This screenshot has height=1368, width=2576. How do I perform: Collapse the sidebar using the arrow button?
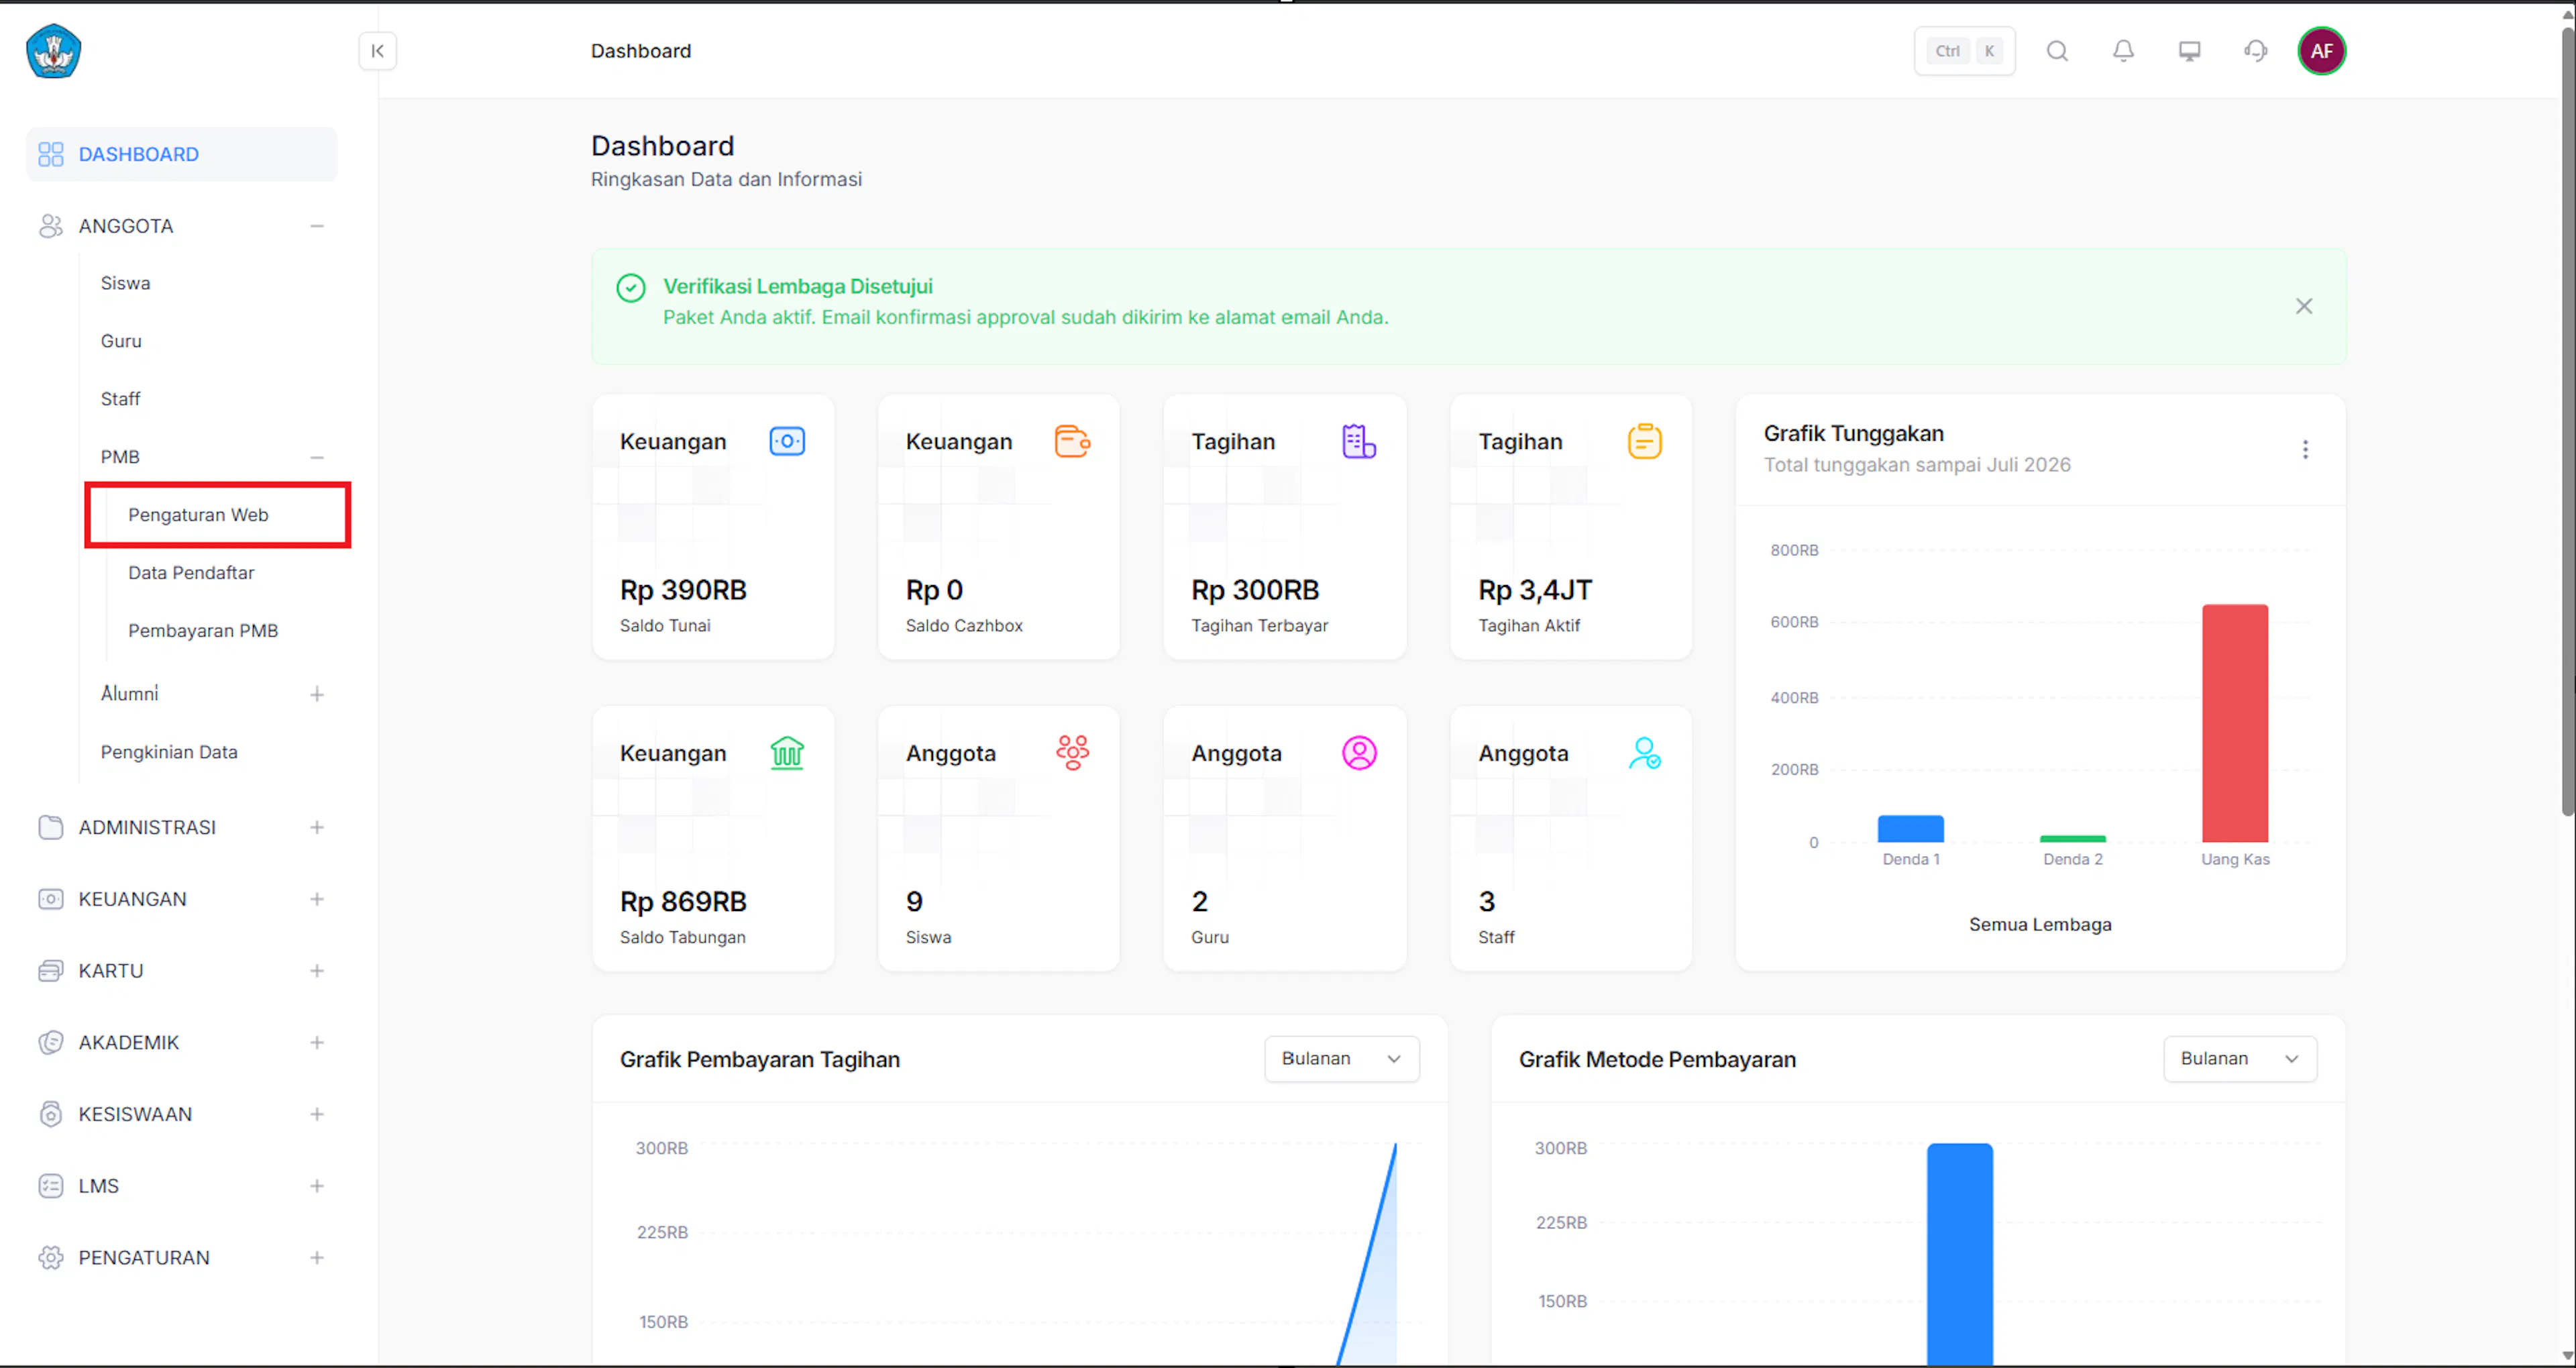coord(377,51)
